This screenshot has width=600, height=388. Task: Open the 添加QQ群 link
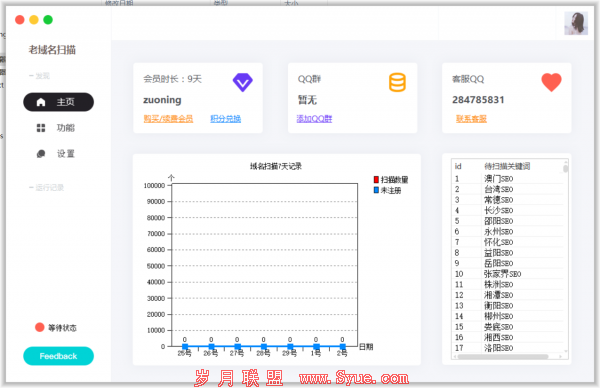314,119
